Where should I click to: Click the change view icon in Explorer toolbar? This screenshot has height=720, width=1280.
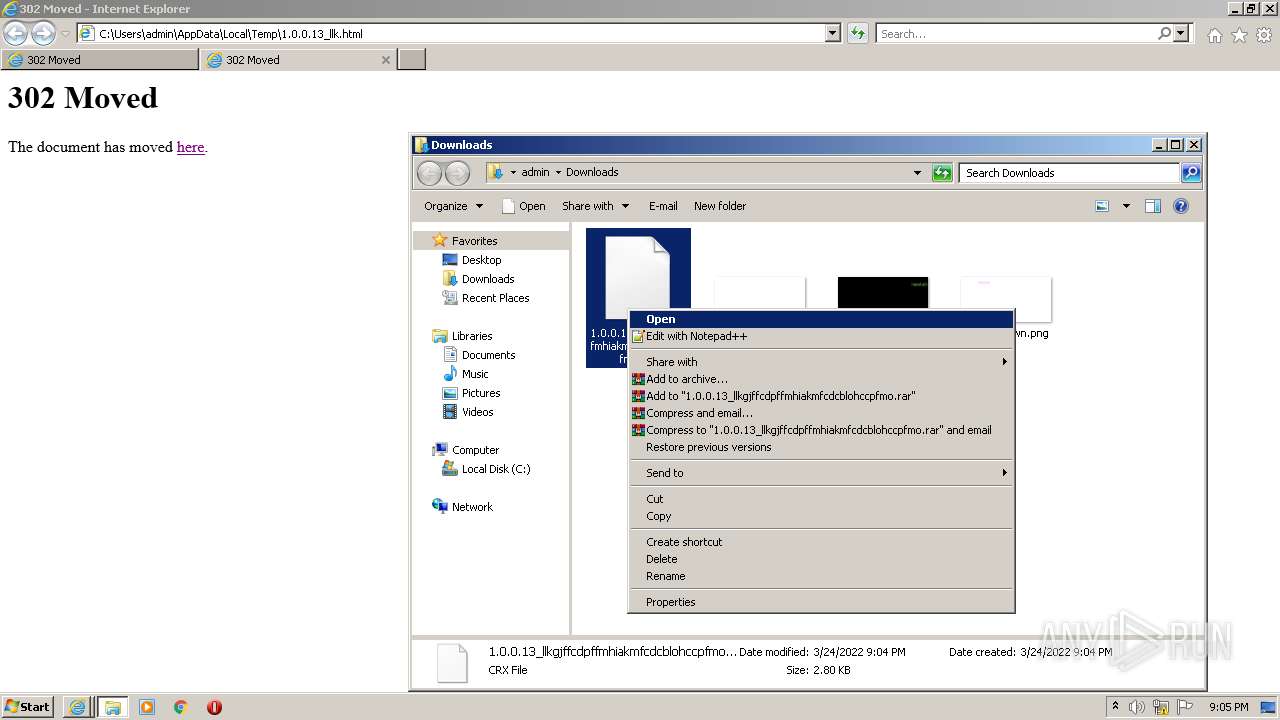point(1102,206)
